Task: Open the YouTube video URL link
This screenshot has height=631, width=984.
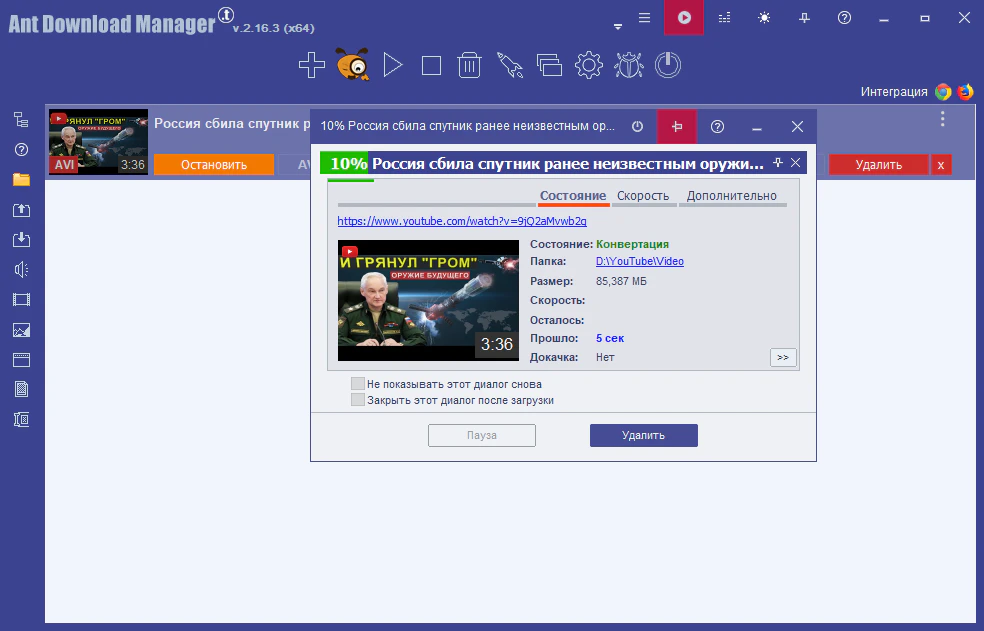Action: click(x=462, y=221)
